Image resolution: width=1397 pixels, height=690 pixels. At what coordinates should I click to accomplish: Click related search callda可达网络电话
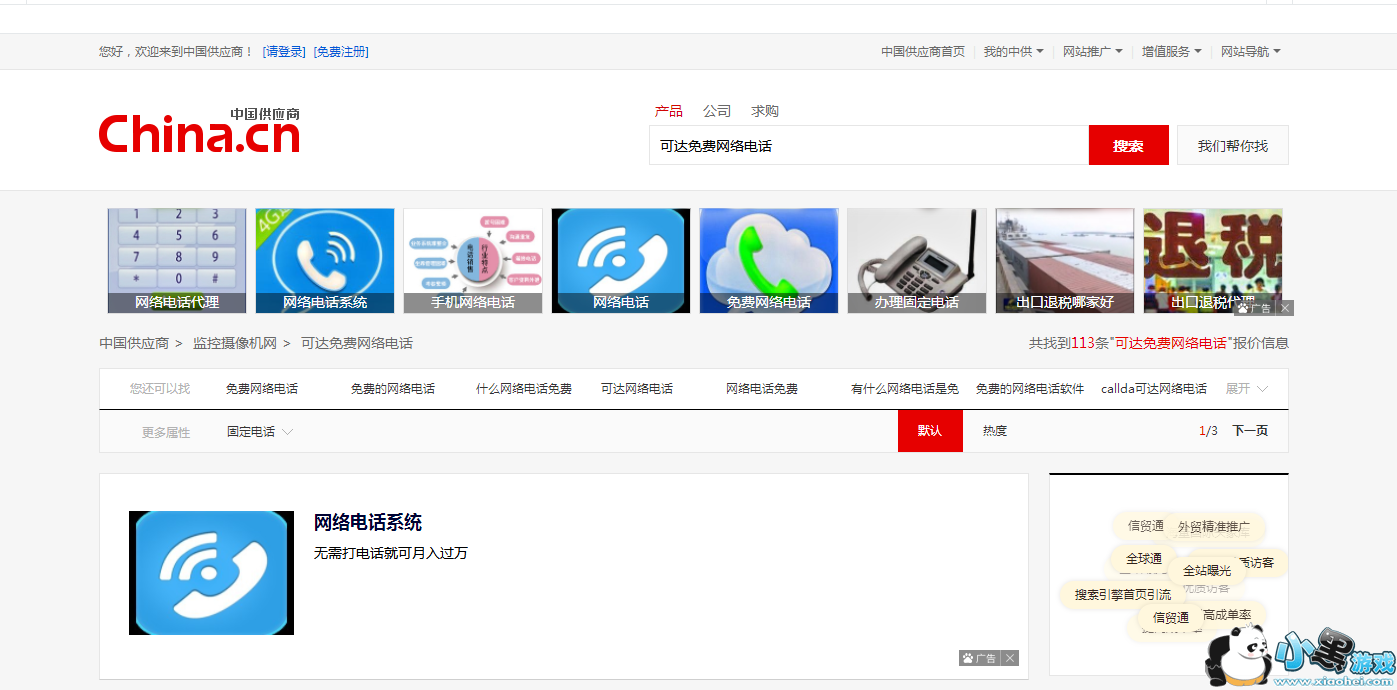1154,388
